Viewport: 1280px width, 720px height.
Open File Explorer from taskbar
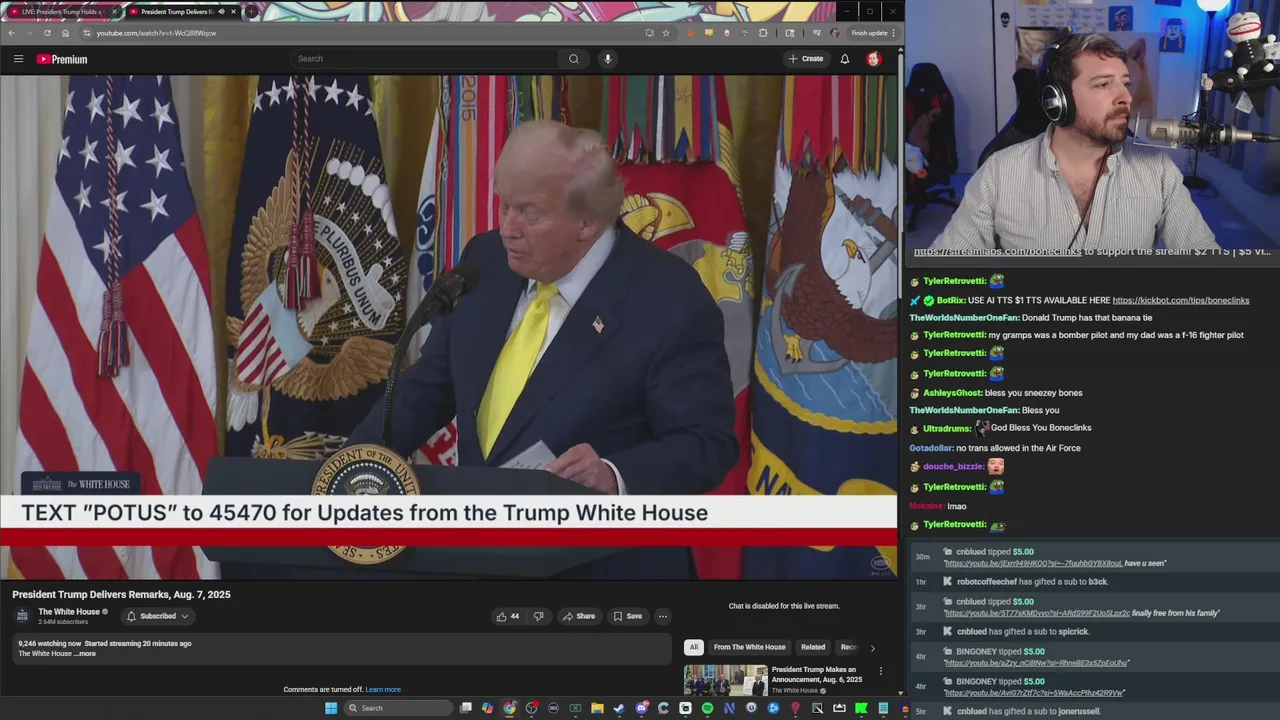(597, 708)
